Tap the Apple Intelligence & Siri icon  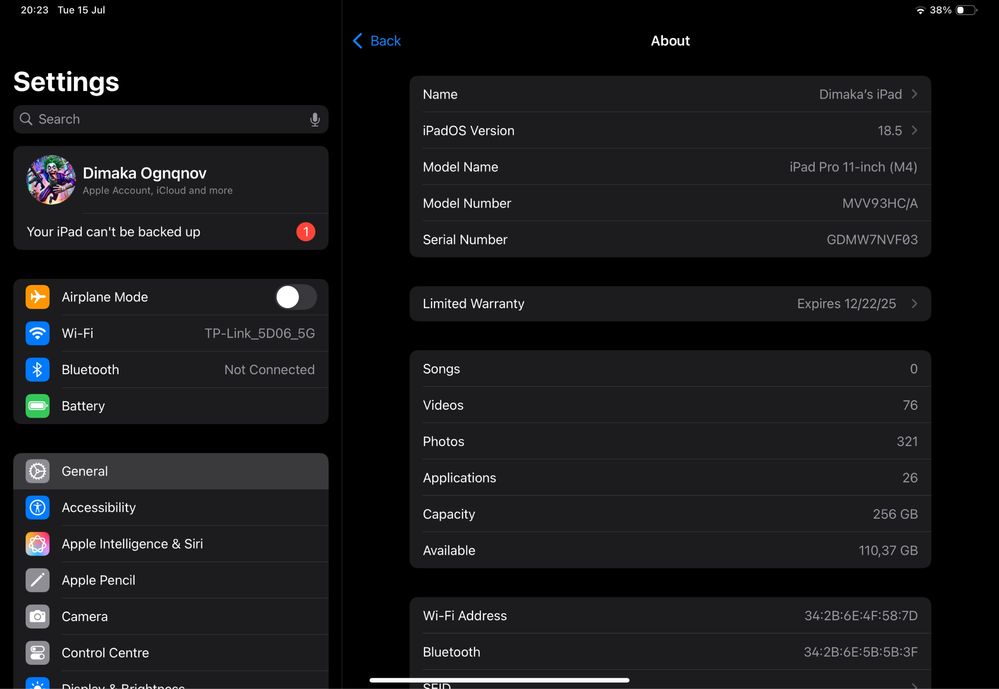point(38,544)
